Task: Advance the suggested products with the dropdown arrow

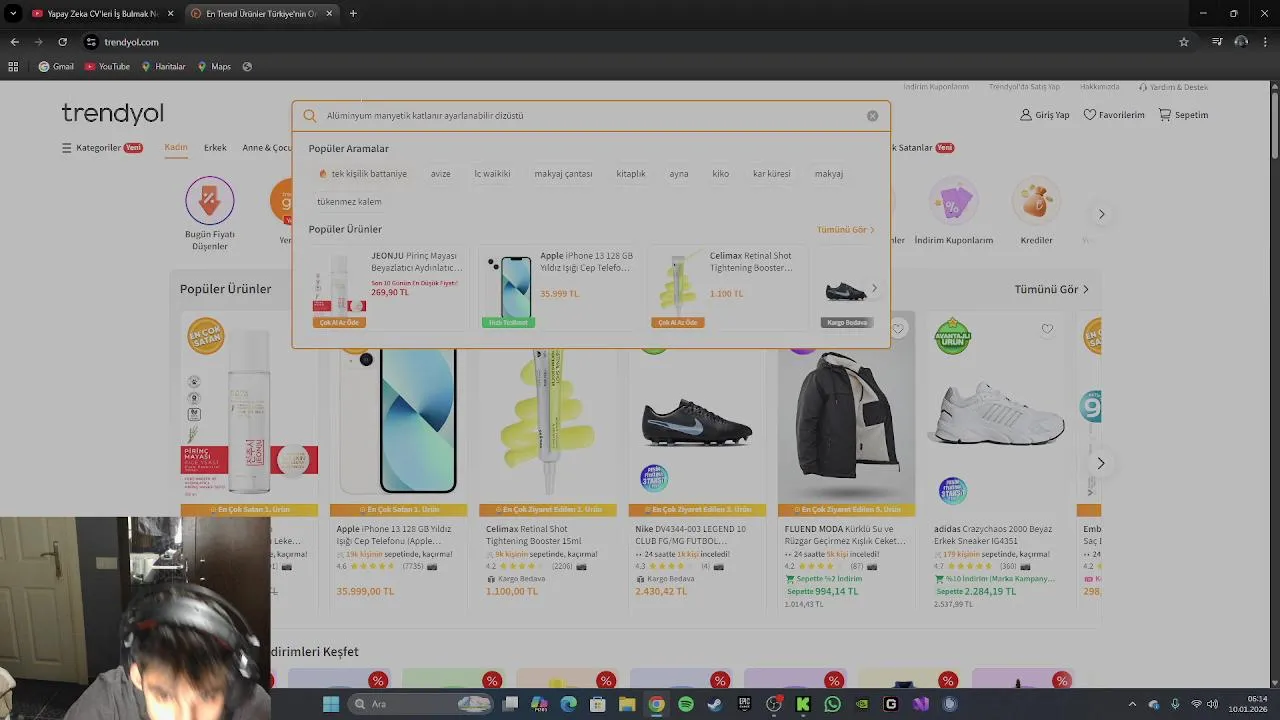Action: coord(874,288)
